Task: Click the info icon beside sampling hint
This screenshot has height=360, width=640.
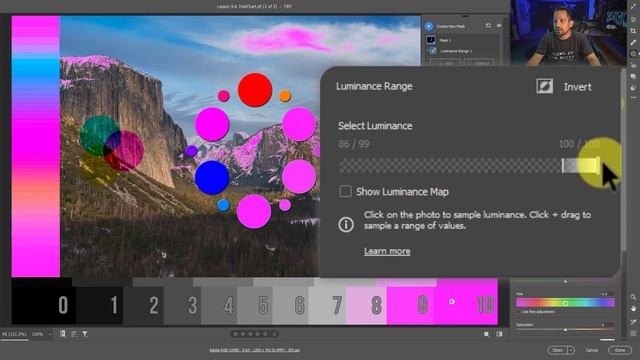Action: point(346,224)
